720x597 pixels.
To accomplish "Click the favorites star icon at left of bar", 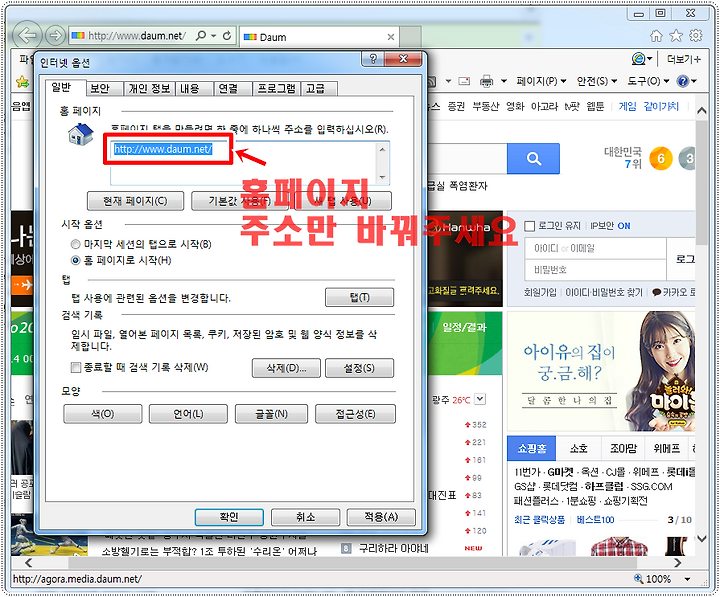I will click(x=22, y=82).
